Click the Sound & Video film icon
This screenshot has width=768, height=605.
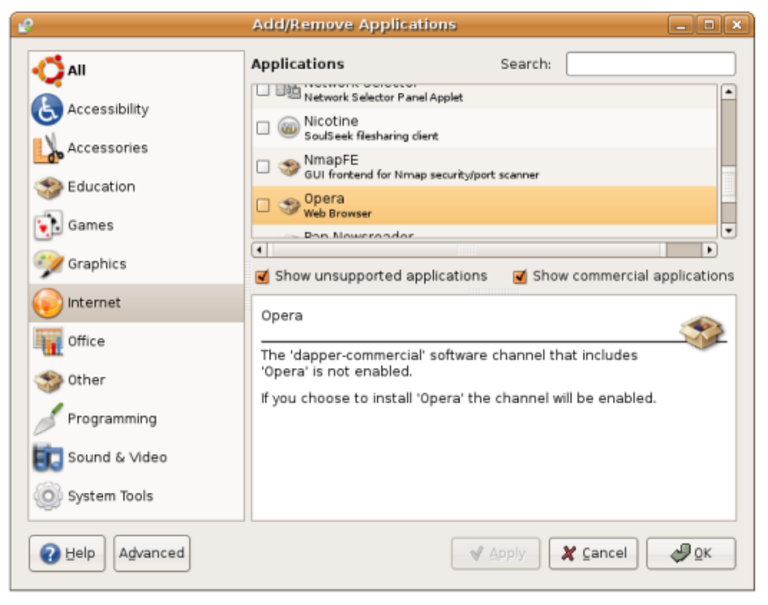click(x=48, y=458)
